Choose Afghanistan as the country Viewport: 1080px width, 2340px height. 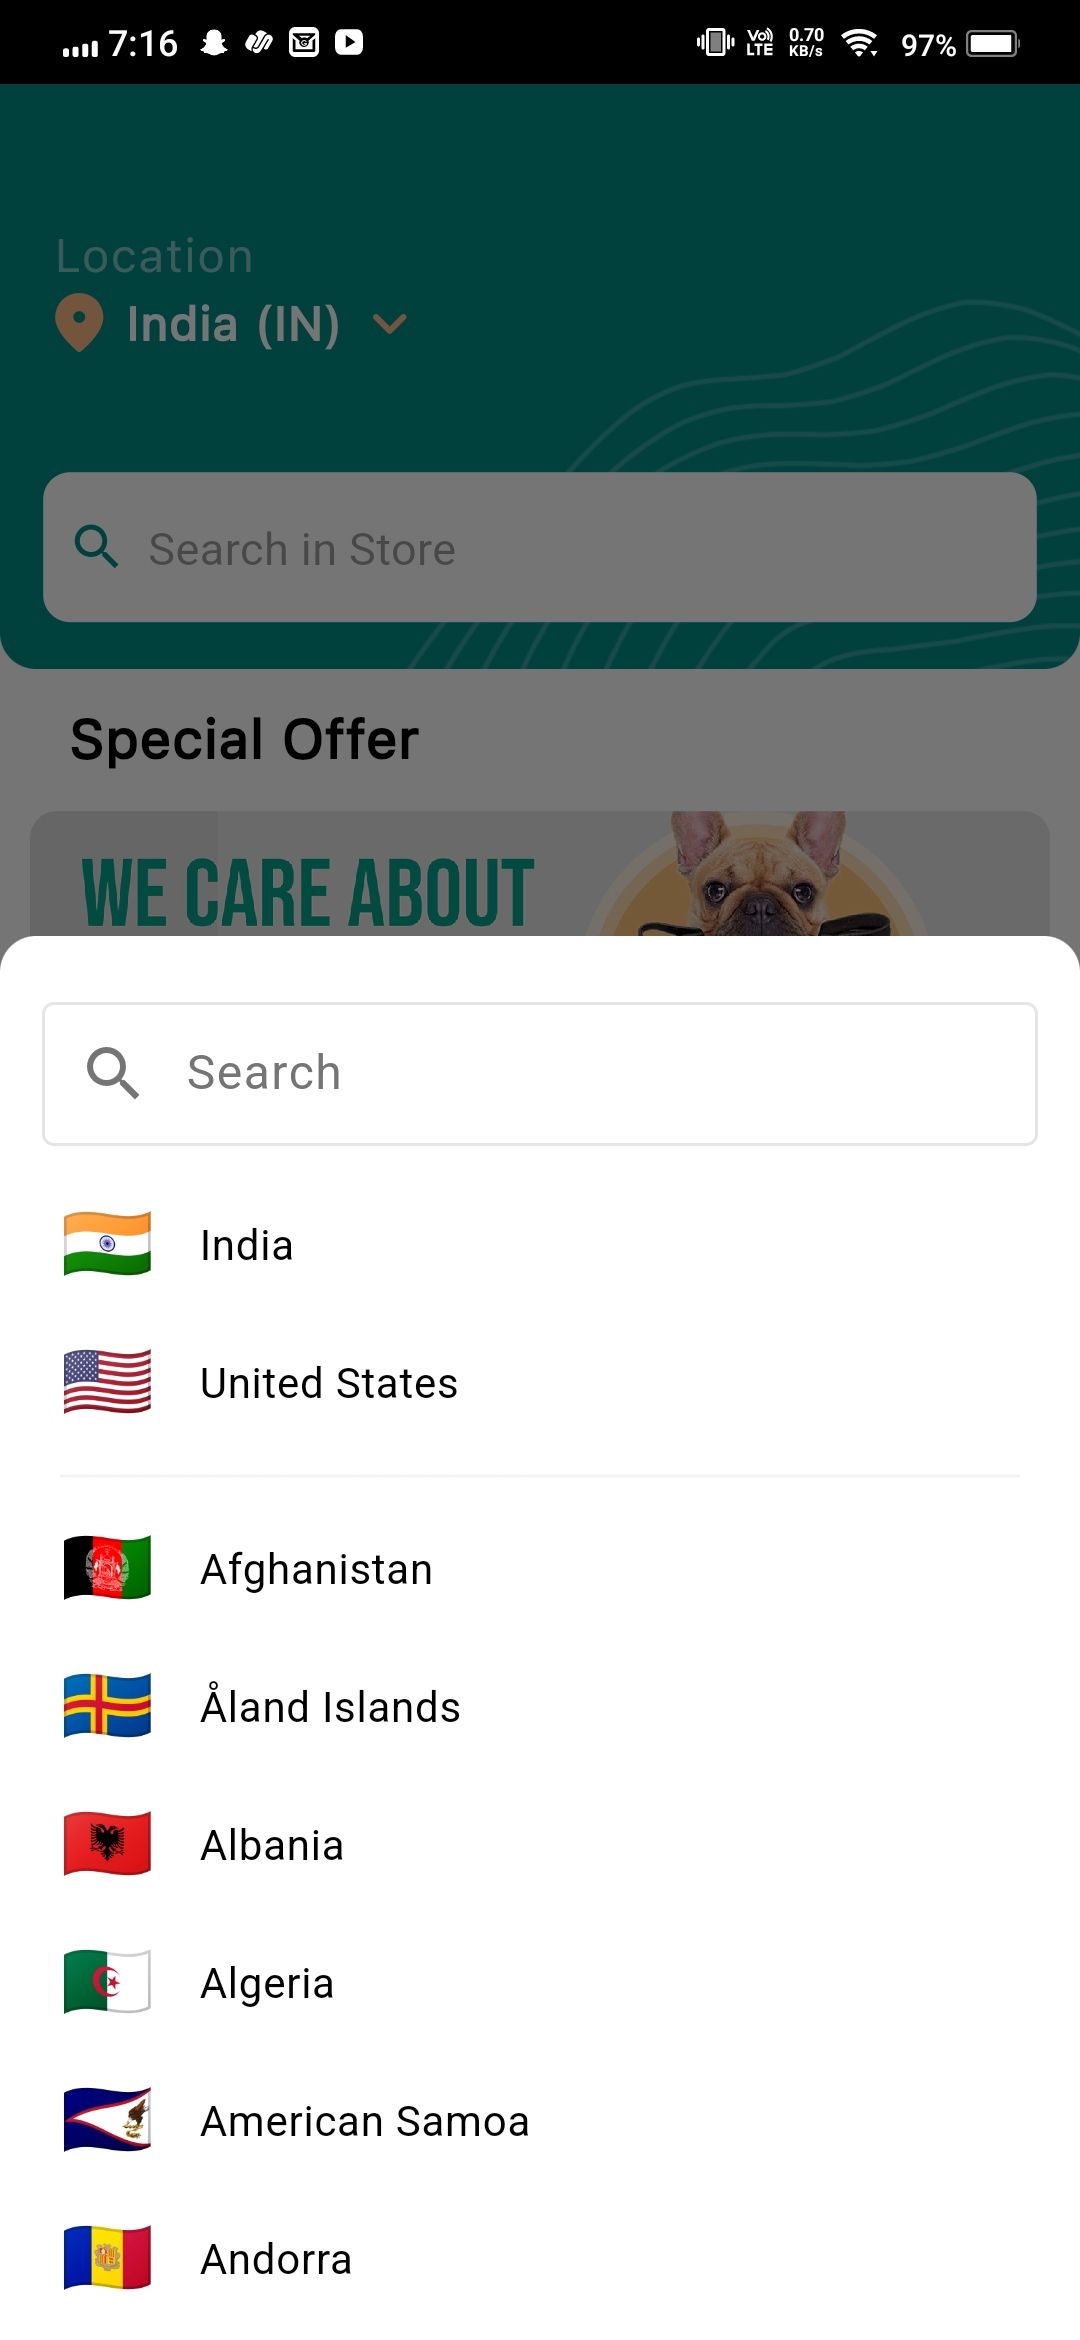tap(540, 1569)
